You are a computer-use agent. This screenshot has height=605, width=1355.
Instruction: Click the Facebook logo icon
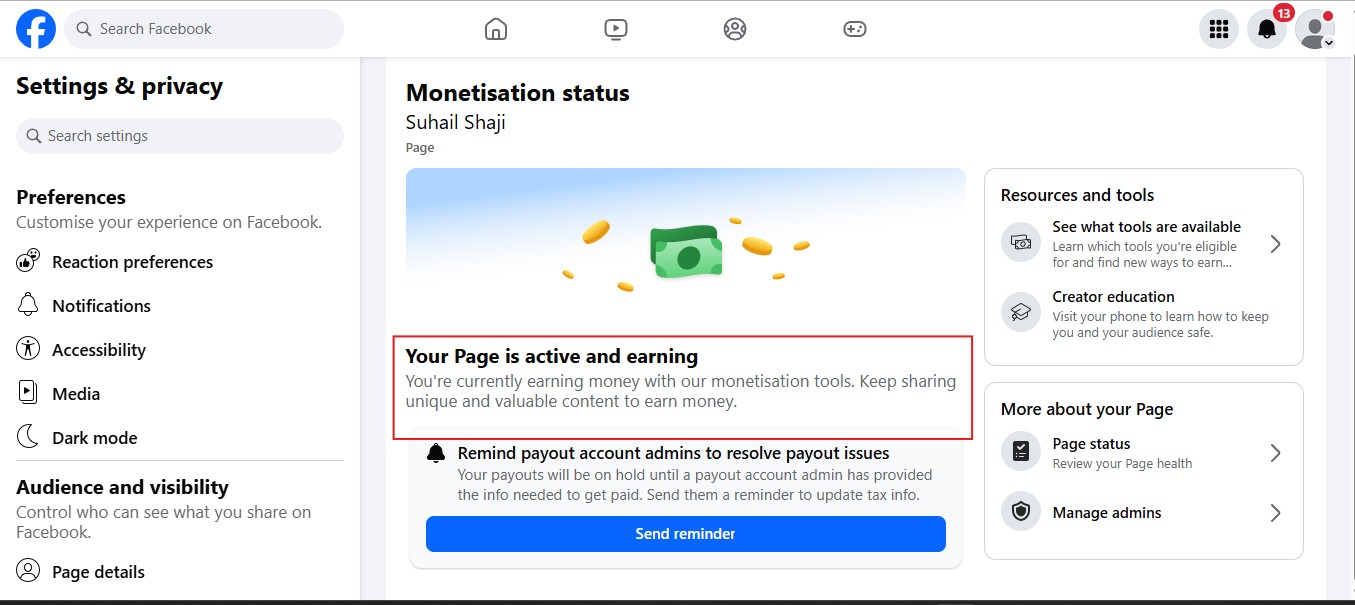click(36, 29)
